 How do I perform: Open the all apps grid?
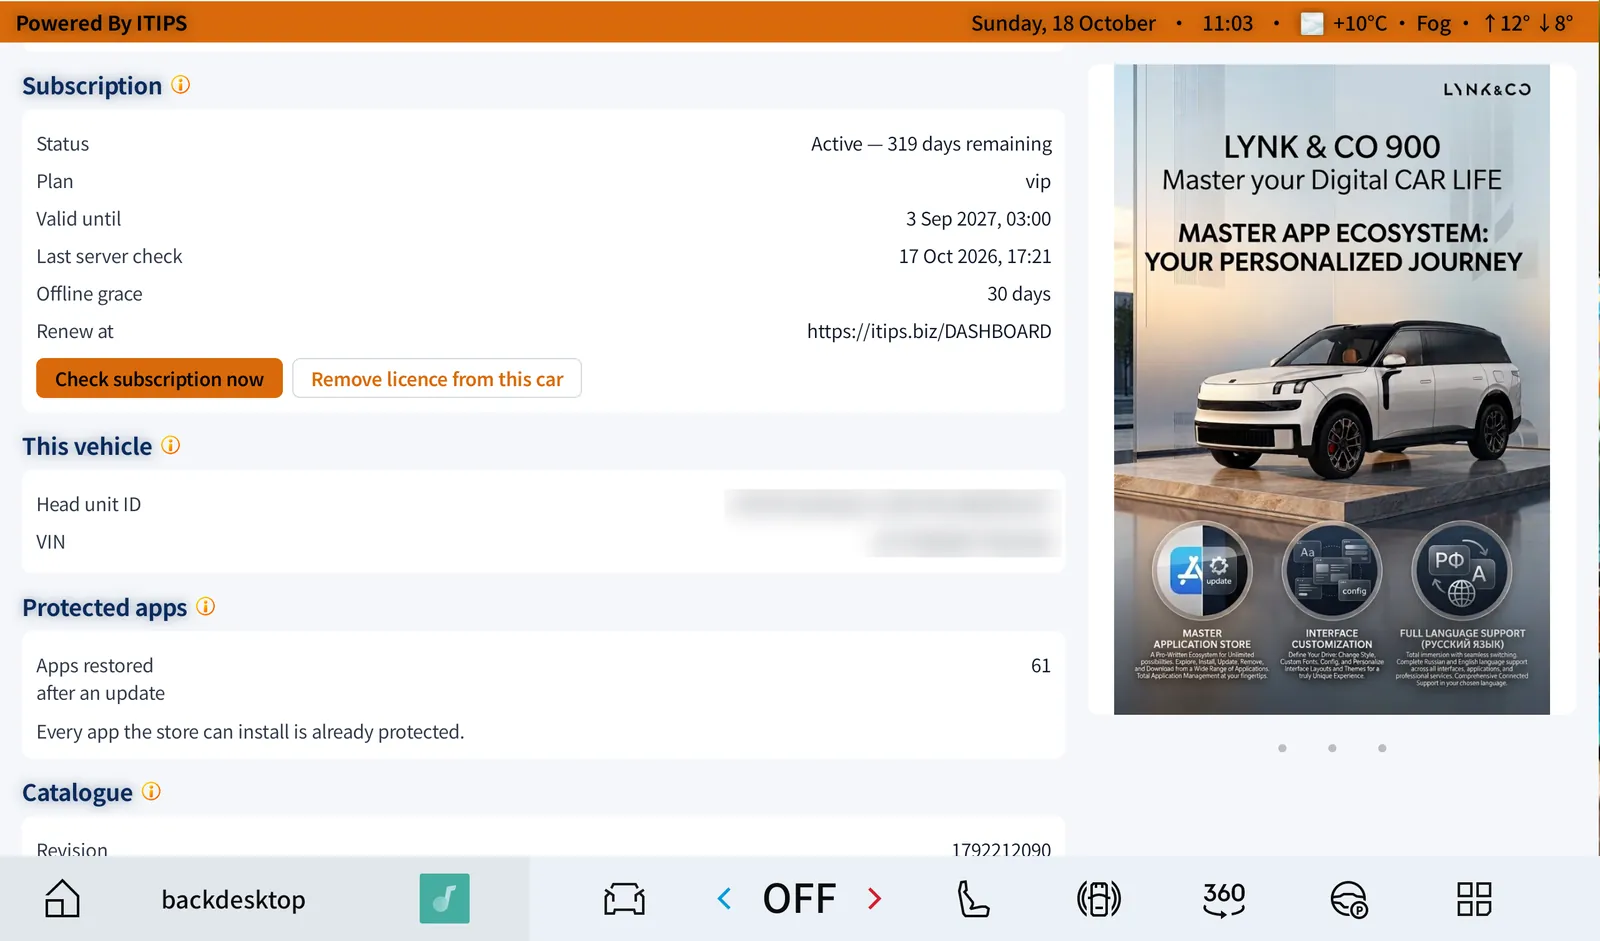[x=1474, y=898]
